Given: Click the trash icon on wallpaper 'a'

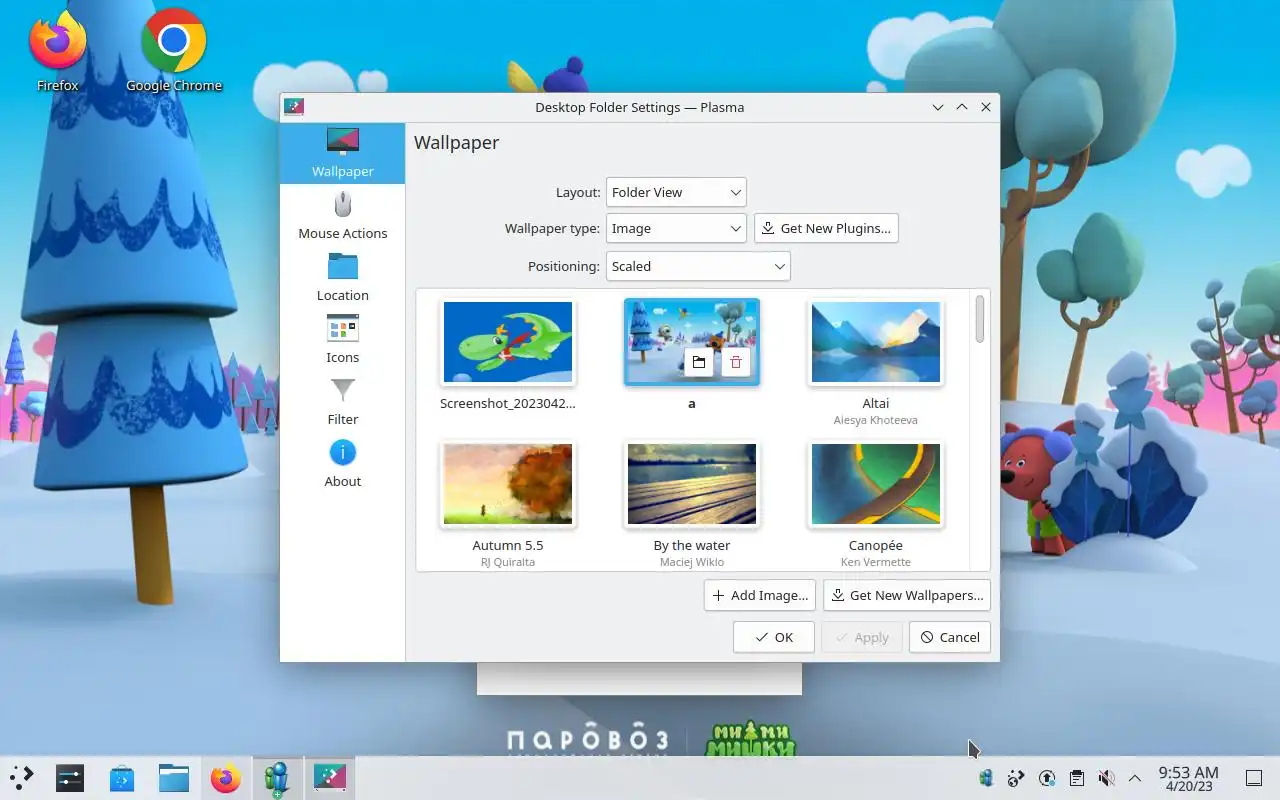Looking at the screenshot, I should point(736,362).
